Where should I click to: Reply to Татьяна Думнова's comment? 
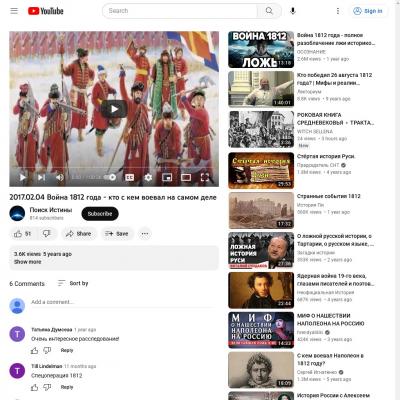67,350
